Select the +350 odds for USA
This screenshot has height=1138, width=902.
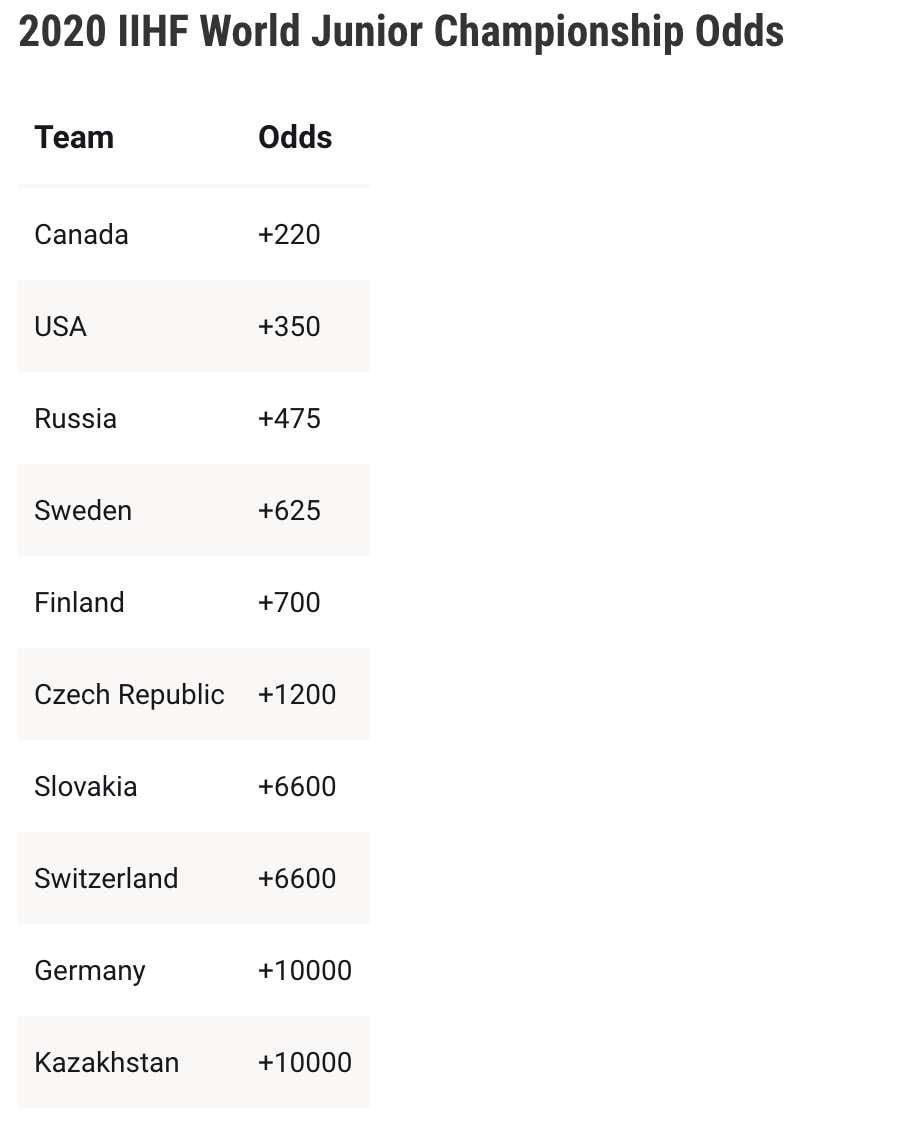click(x=289, y=327)
